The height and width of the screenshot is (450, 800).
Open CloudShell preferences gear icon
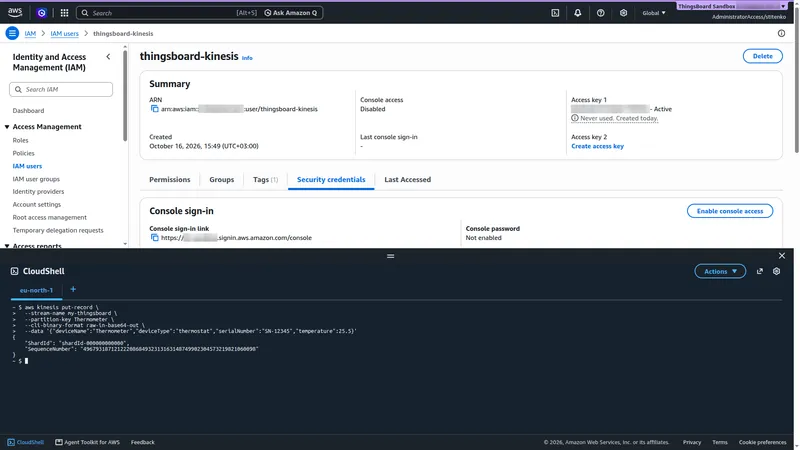point(776,271)
